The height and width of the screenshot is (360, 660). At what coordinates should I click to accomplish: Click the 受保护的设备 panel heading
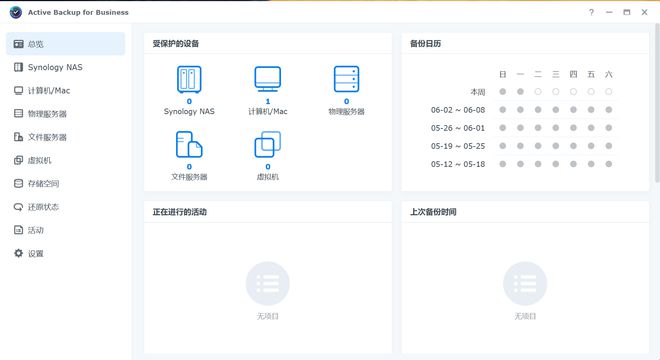[176, 43]
